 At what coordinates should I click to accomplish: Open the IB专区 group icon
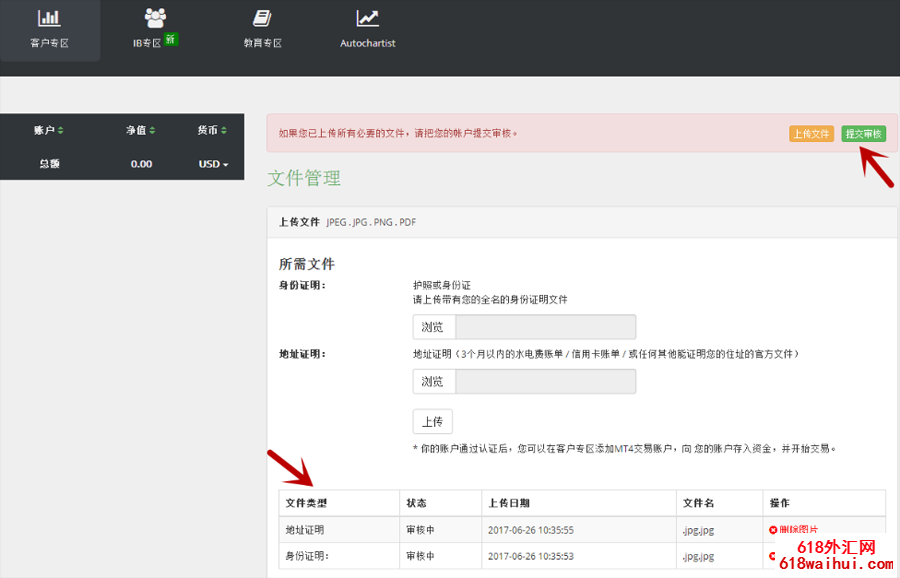tap(155, 18)
